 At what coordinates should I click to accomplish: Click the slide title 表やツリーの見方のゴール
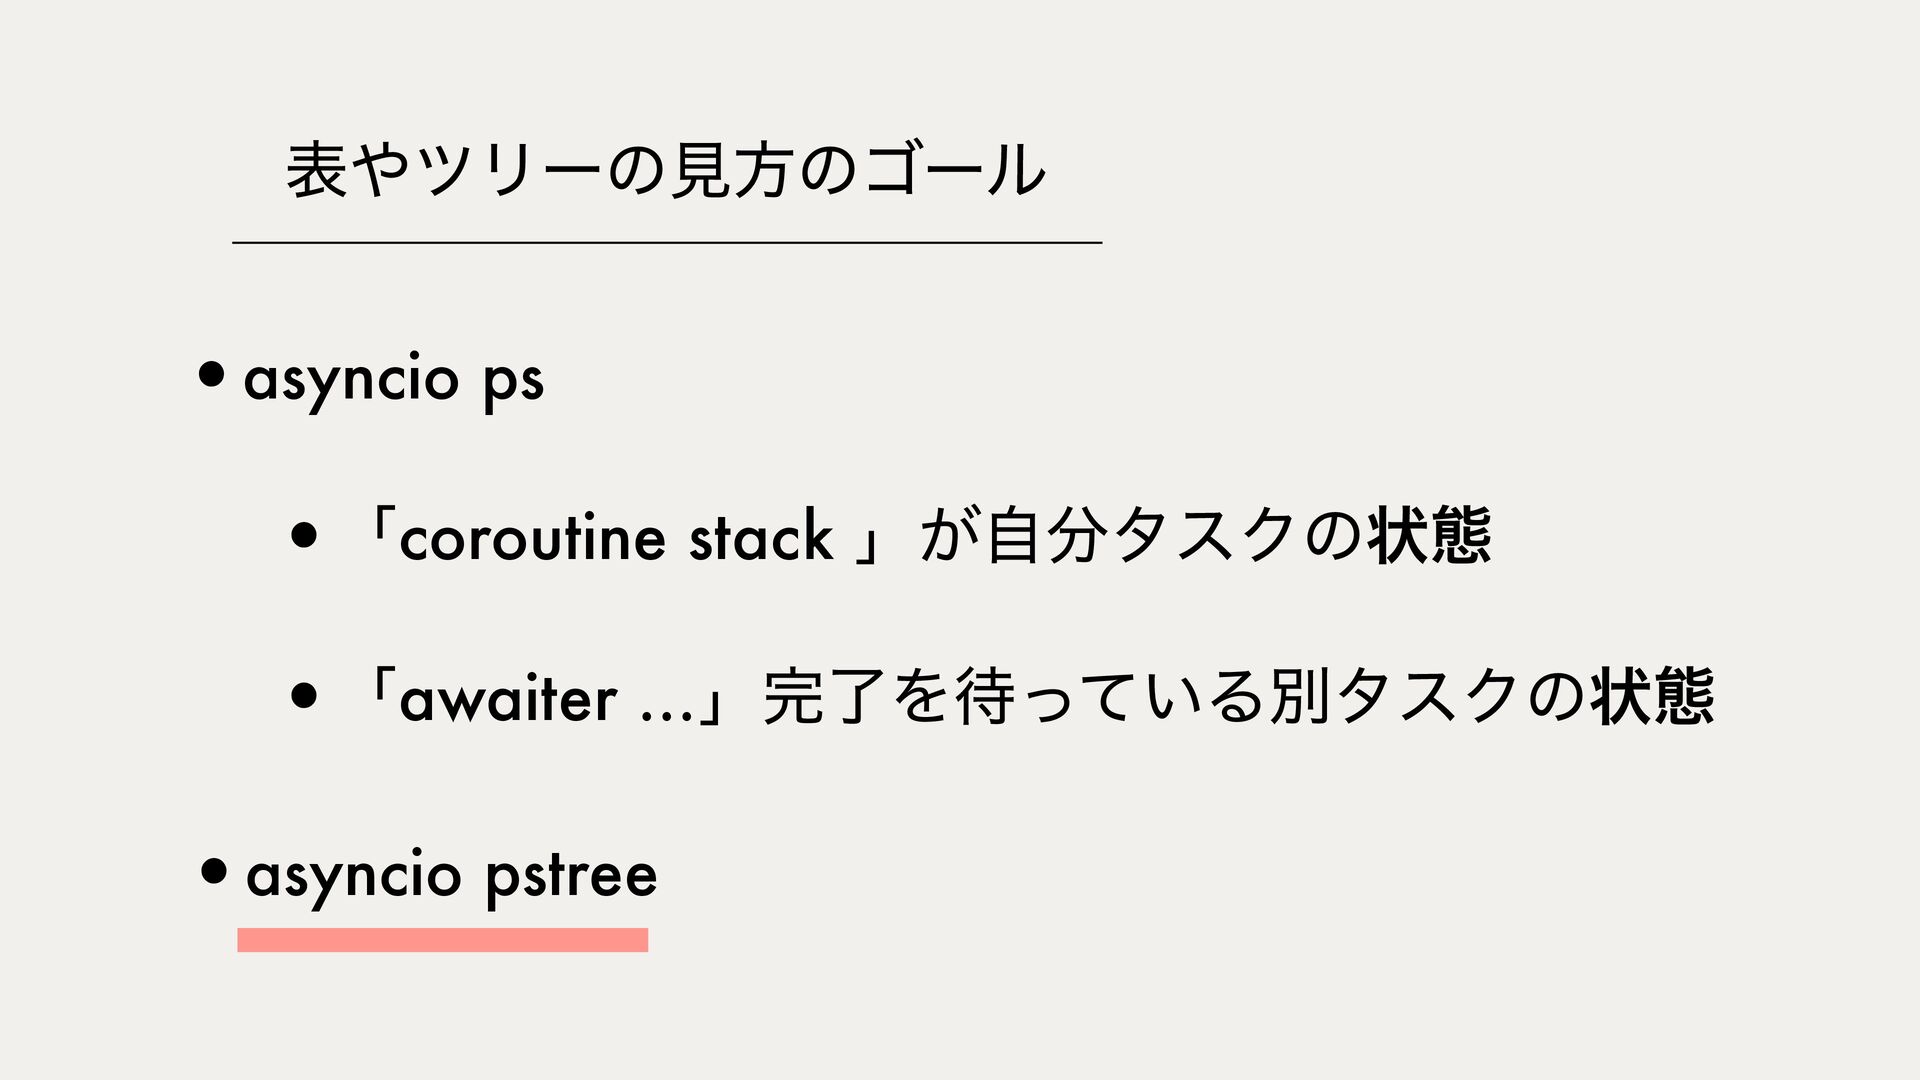pyautogui.click(x=665, y=169)
